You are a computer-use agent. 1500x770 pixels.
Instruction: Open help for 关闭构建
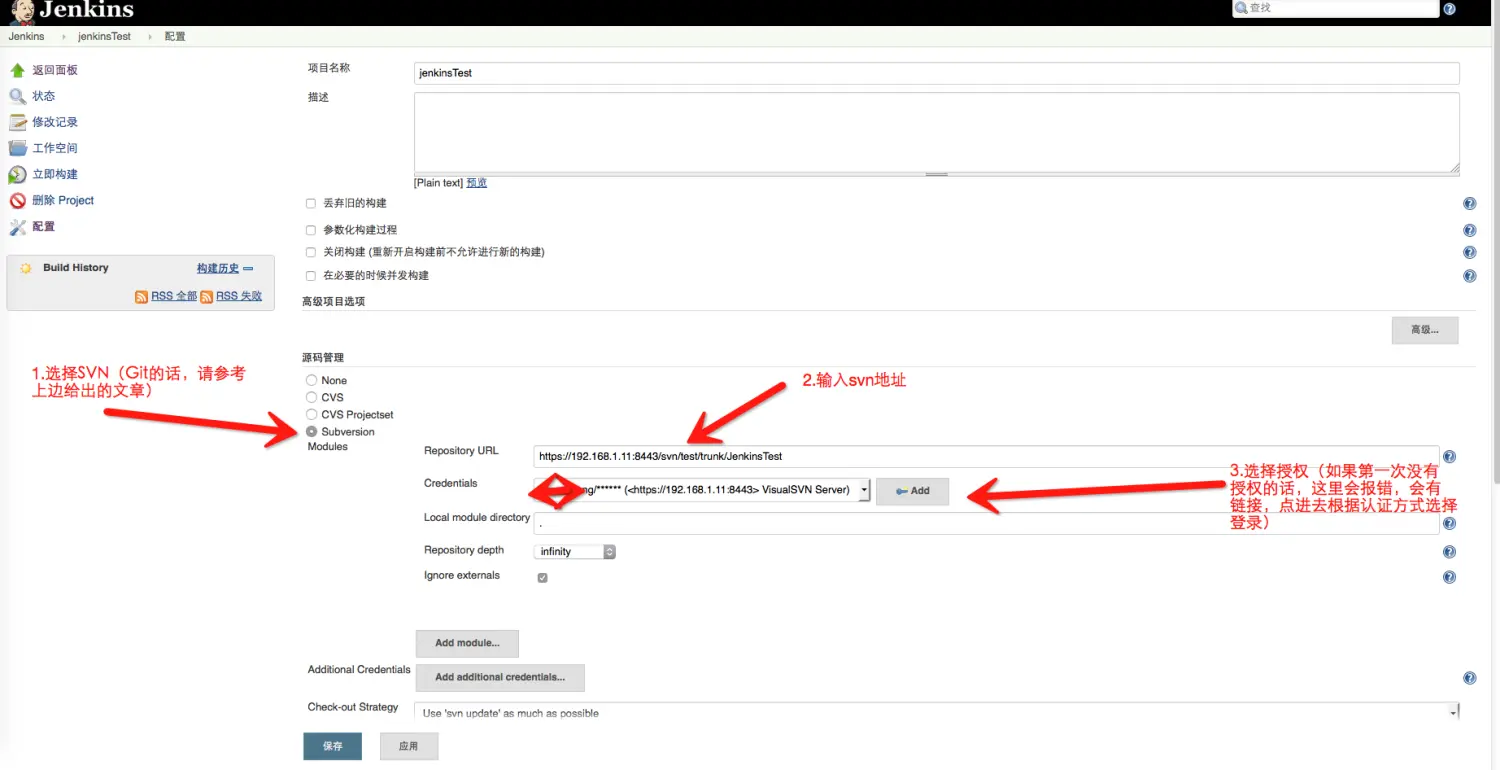tap(1469, 253)
